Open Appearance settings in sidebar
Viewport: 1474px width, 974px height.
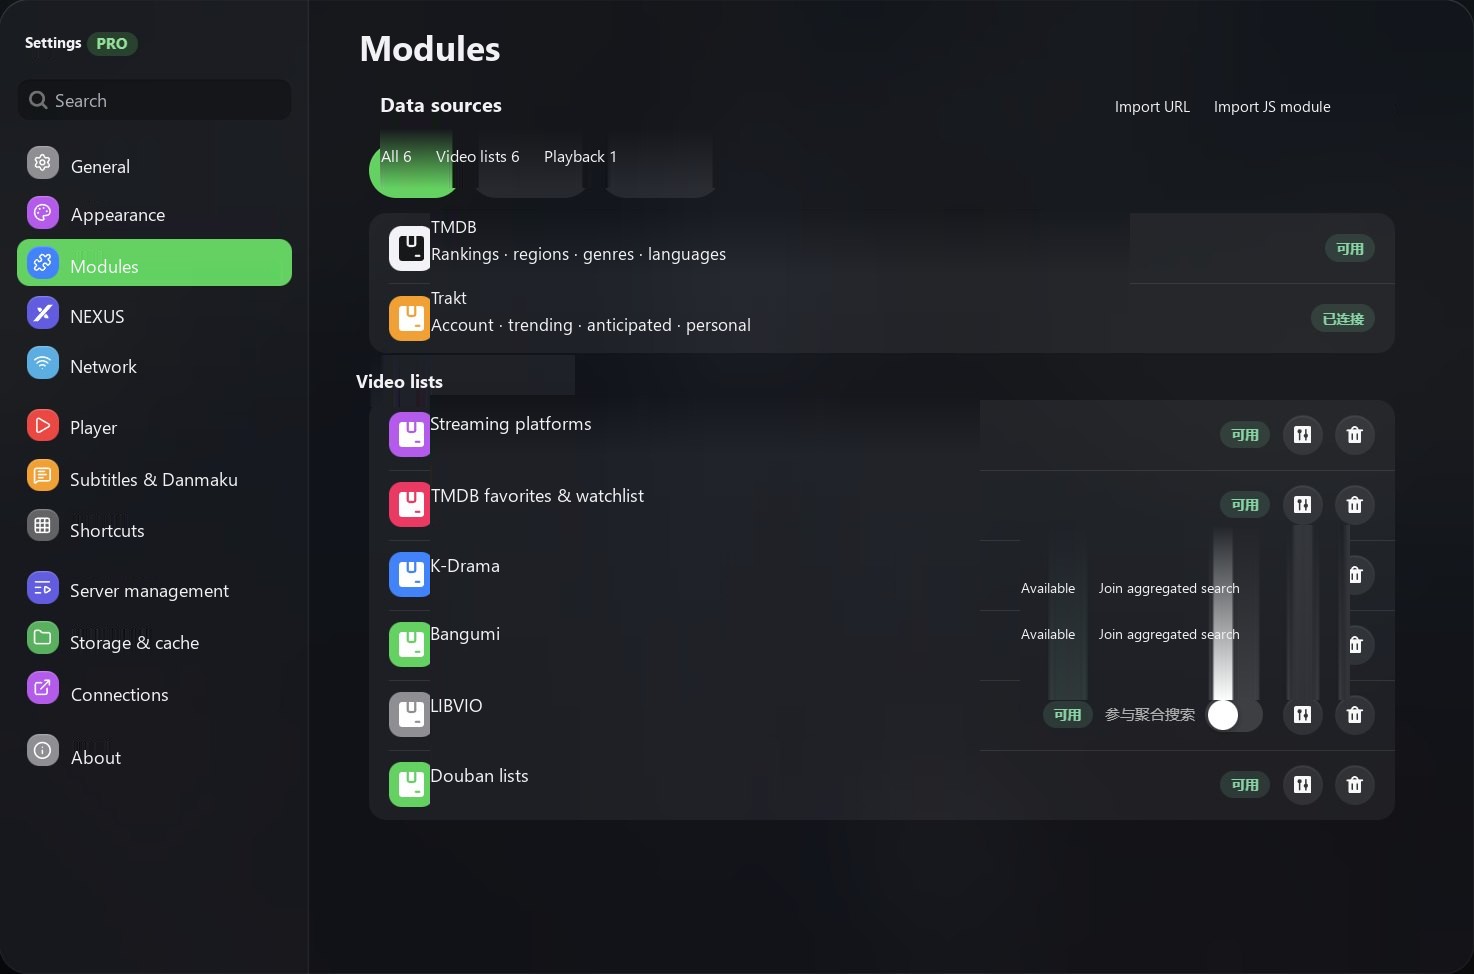(x=154, y=214)
